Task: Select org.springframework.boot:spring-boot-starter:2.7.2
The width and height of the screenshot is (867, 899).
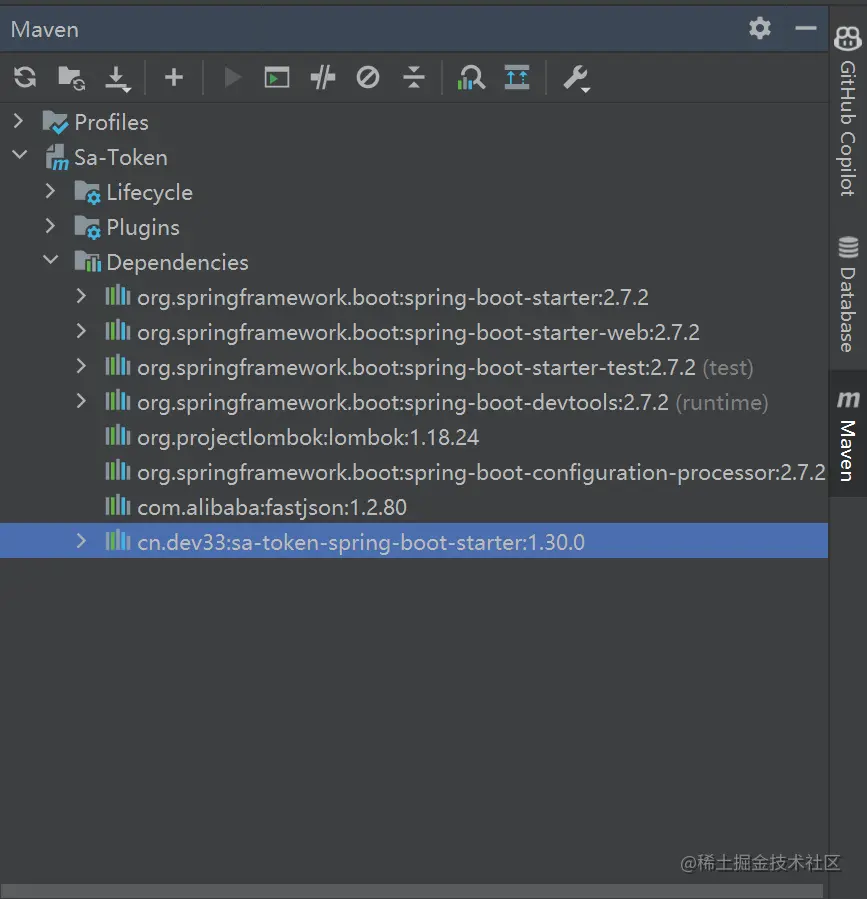Action: (414, 297)
